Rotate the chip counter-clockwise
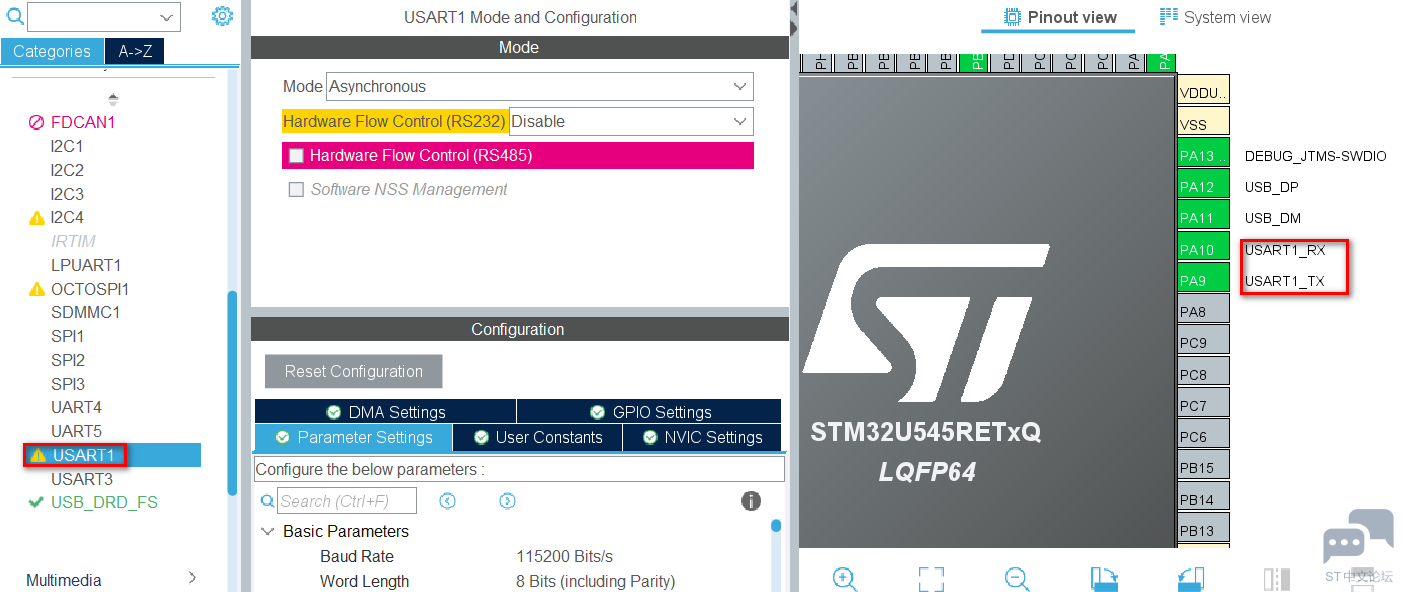Image resolution: width=1402 pixels, height=592 pixels. [1191, 579]
